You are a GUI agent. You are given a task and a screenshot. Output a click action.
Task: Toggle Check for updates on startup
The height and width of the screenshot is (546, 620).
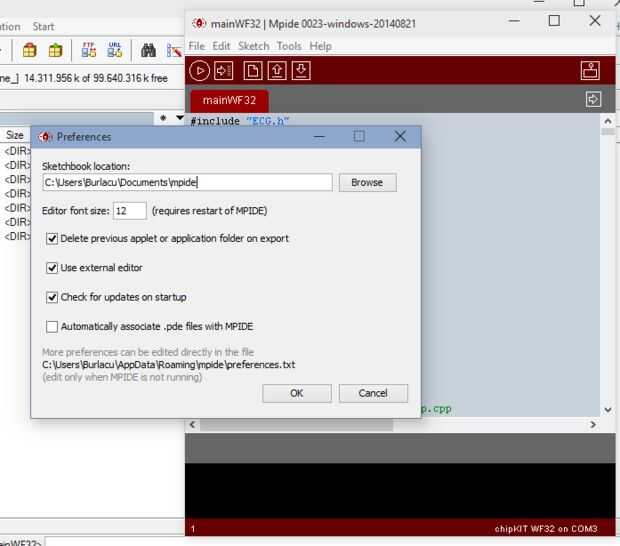click(52, 297)
